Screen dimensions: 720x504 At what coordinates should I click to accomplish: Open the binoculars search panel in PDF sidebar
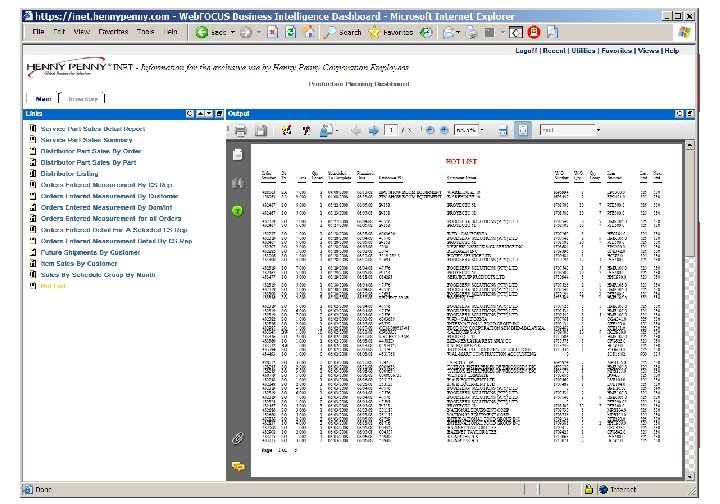point(238,183)
